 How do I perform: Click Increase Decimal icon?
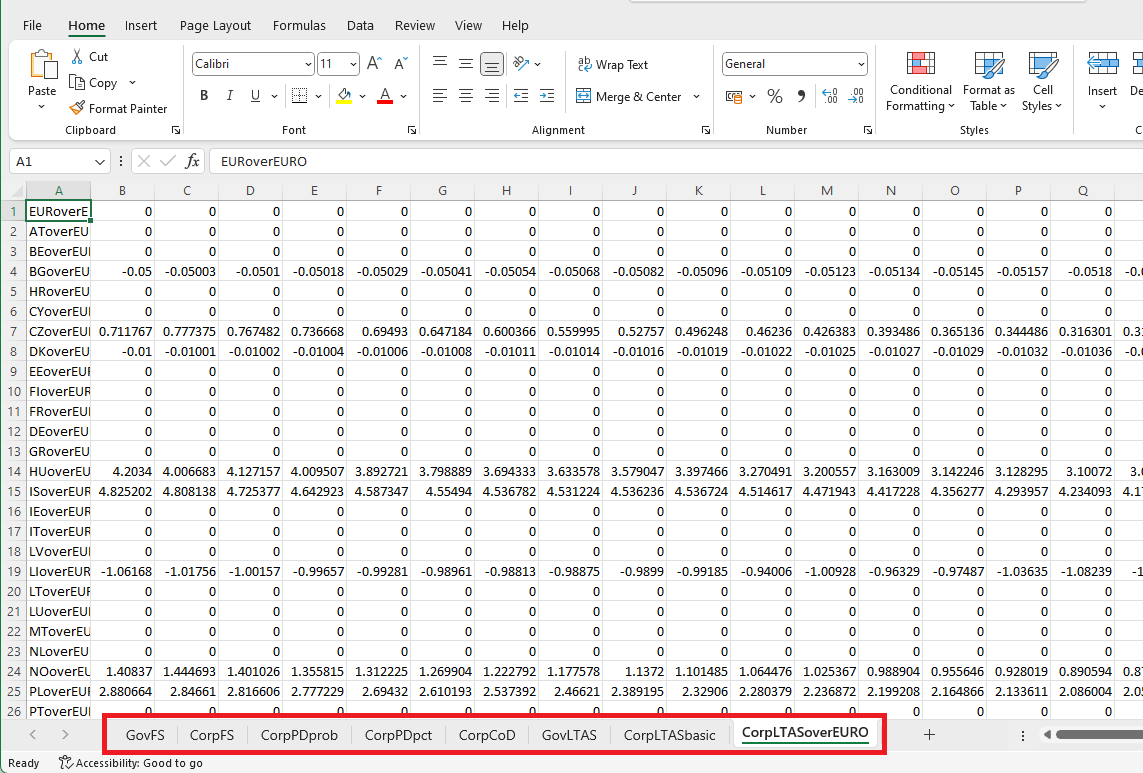pos(829,96)
